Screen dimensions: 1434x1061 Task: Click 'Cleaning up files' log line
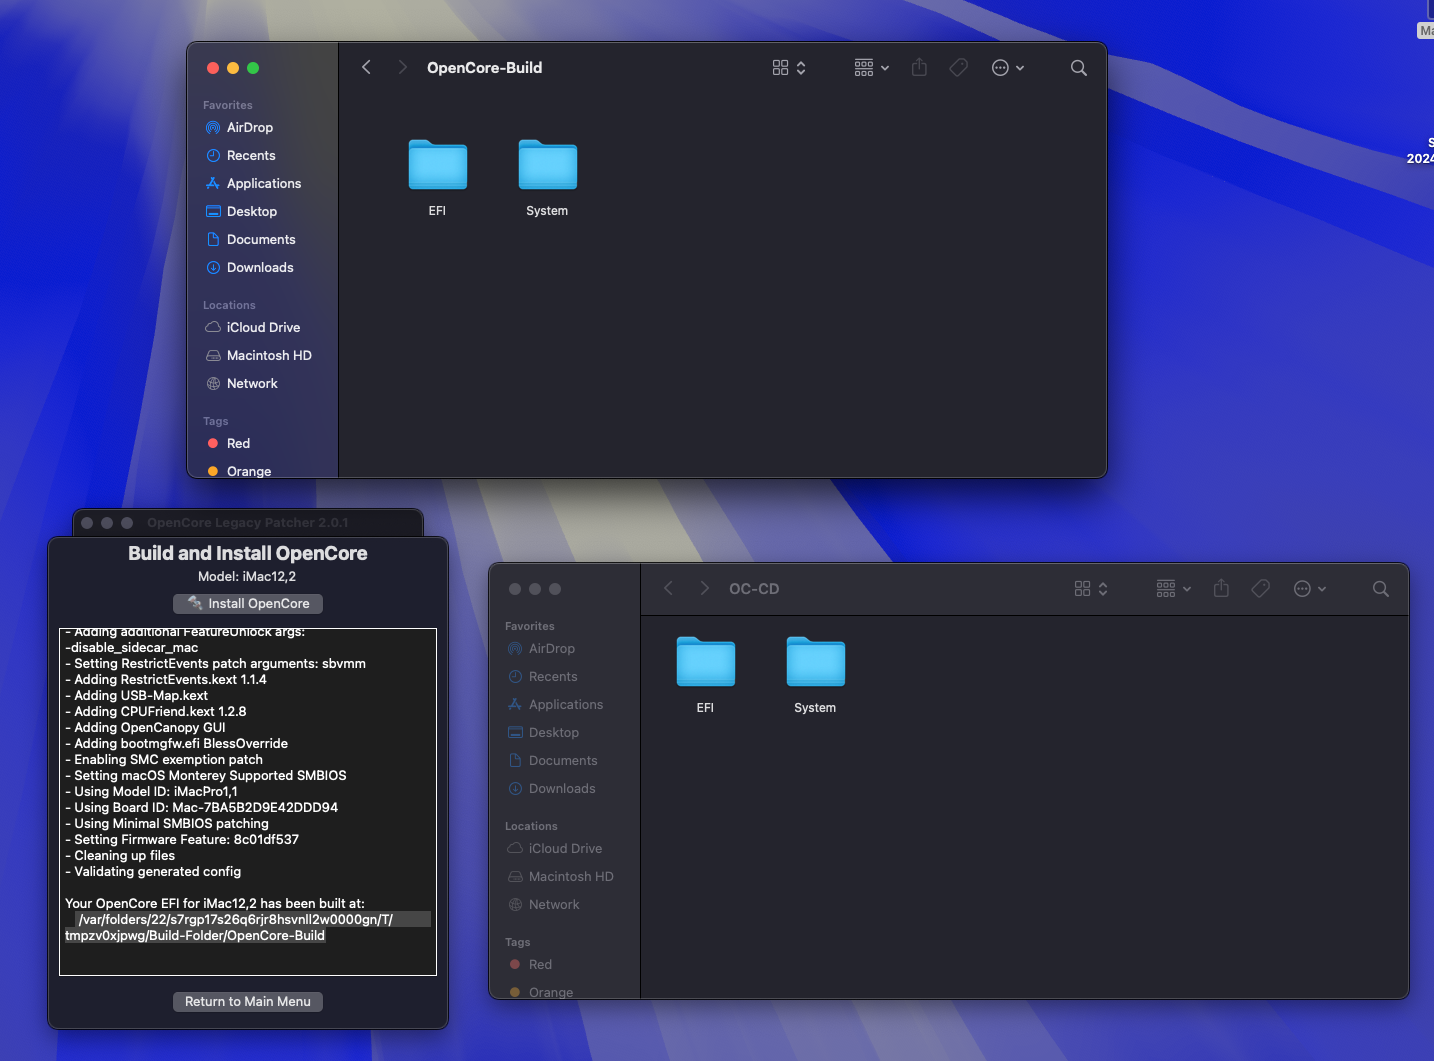click(120, 855)
